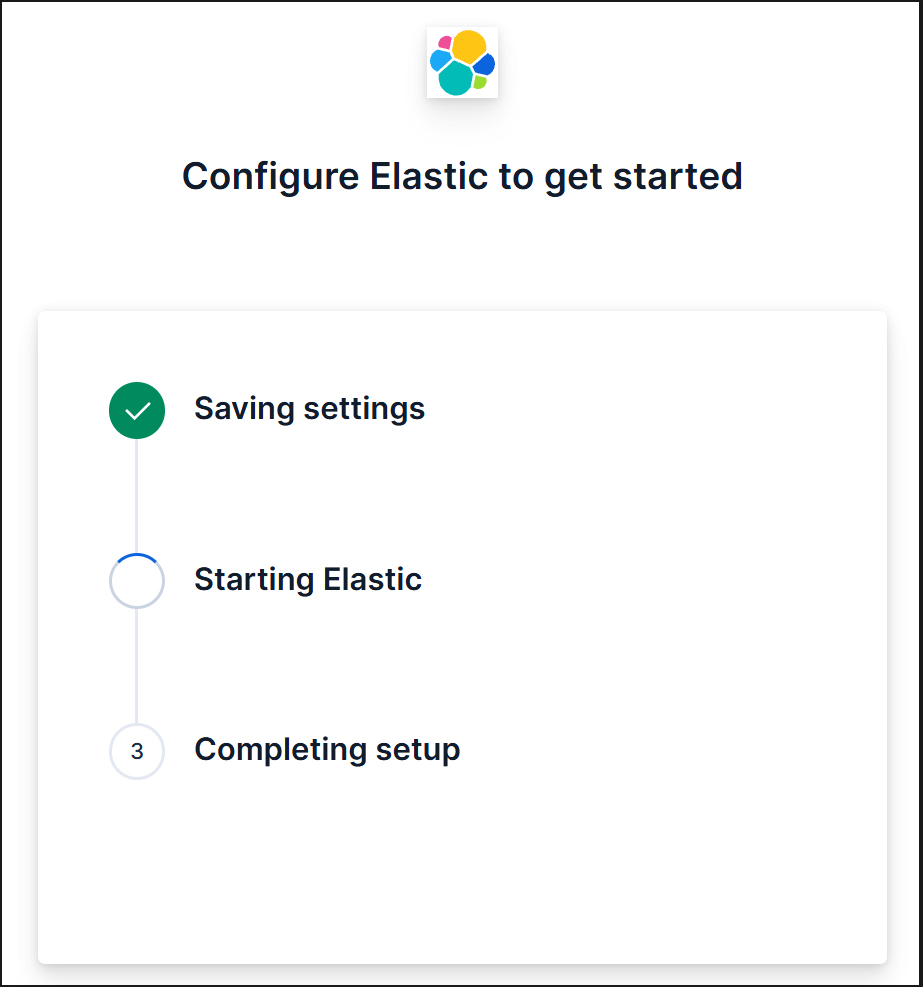
Task: Click the line connecting steps two and three
Action: point(137,665)
